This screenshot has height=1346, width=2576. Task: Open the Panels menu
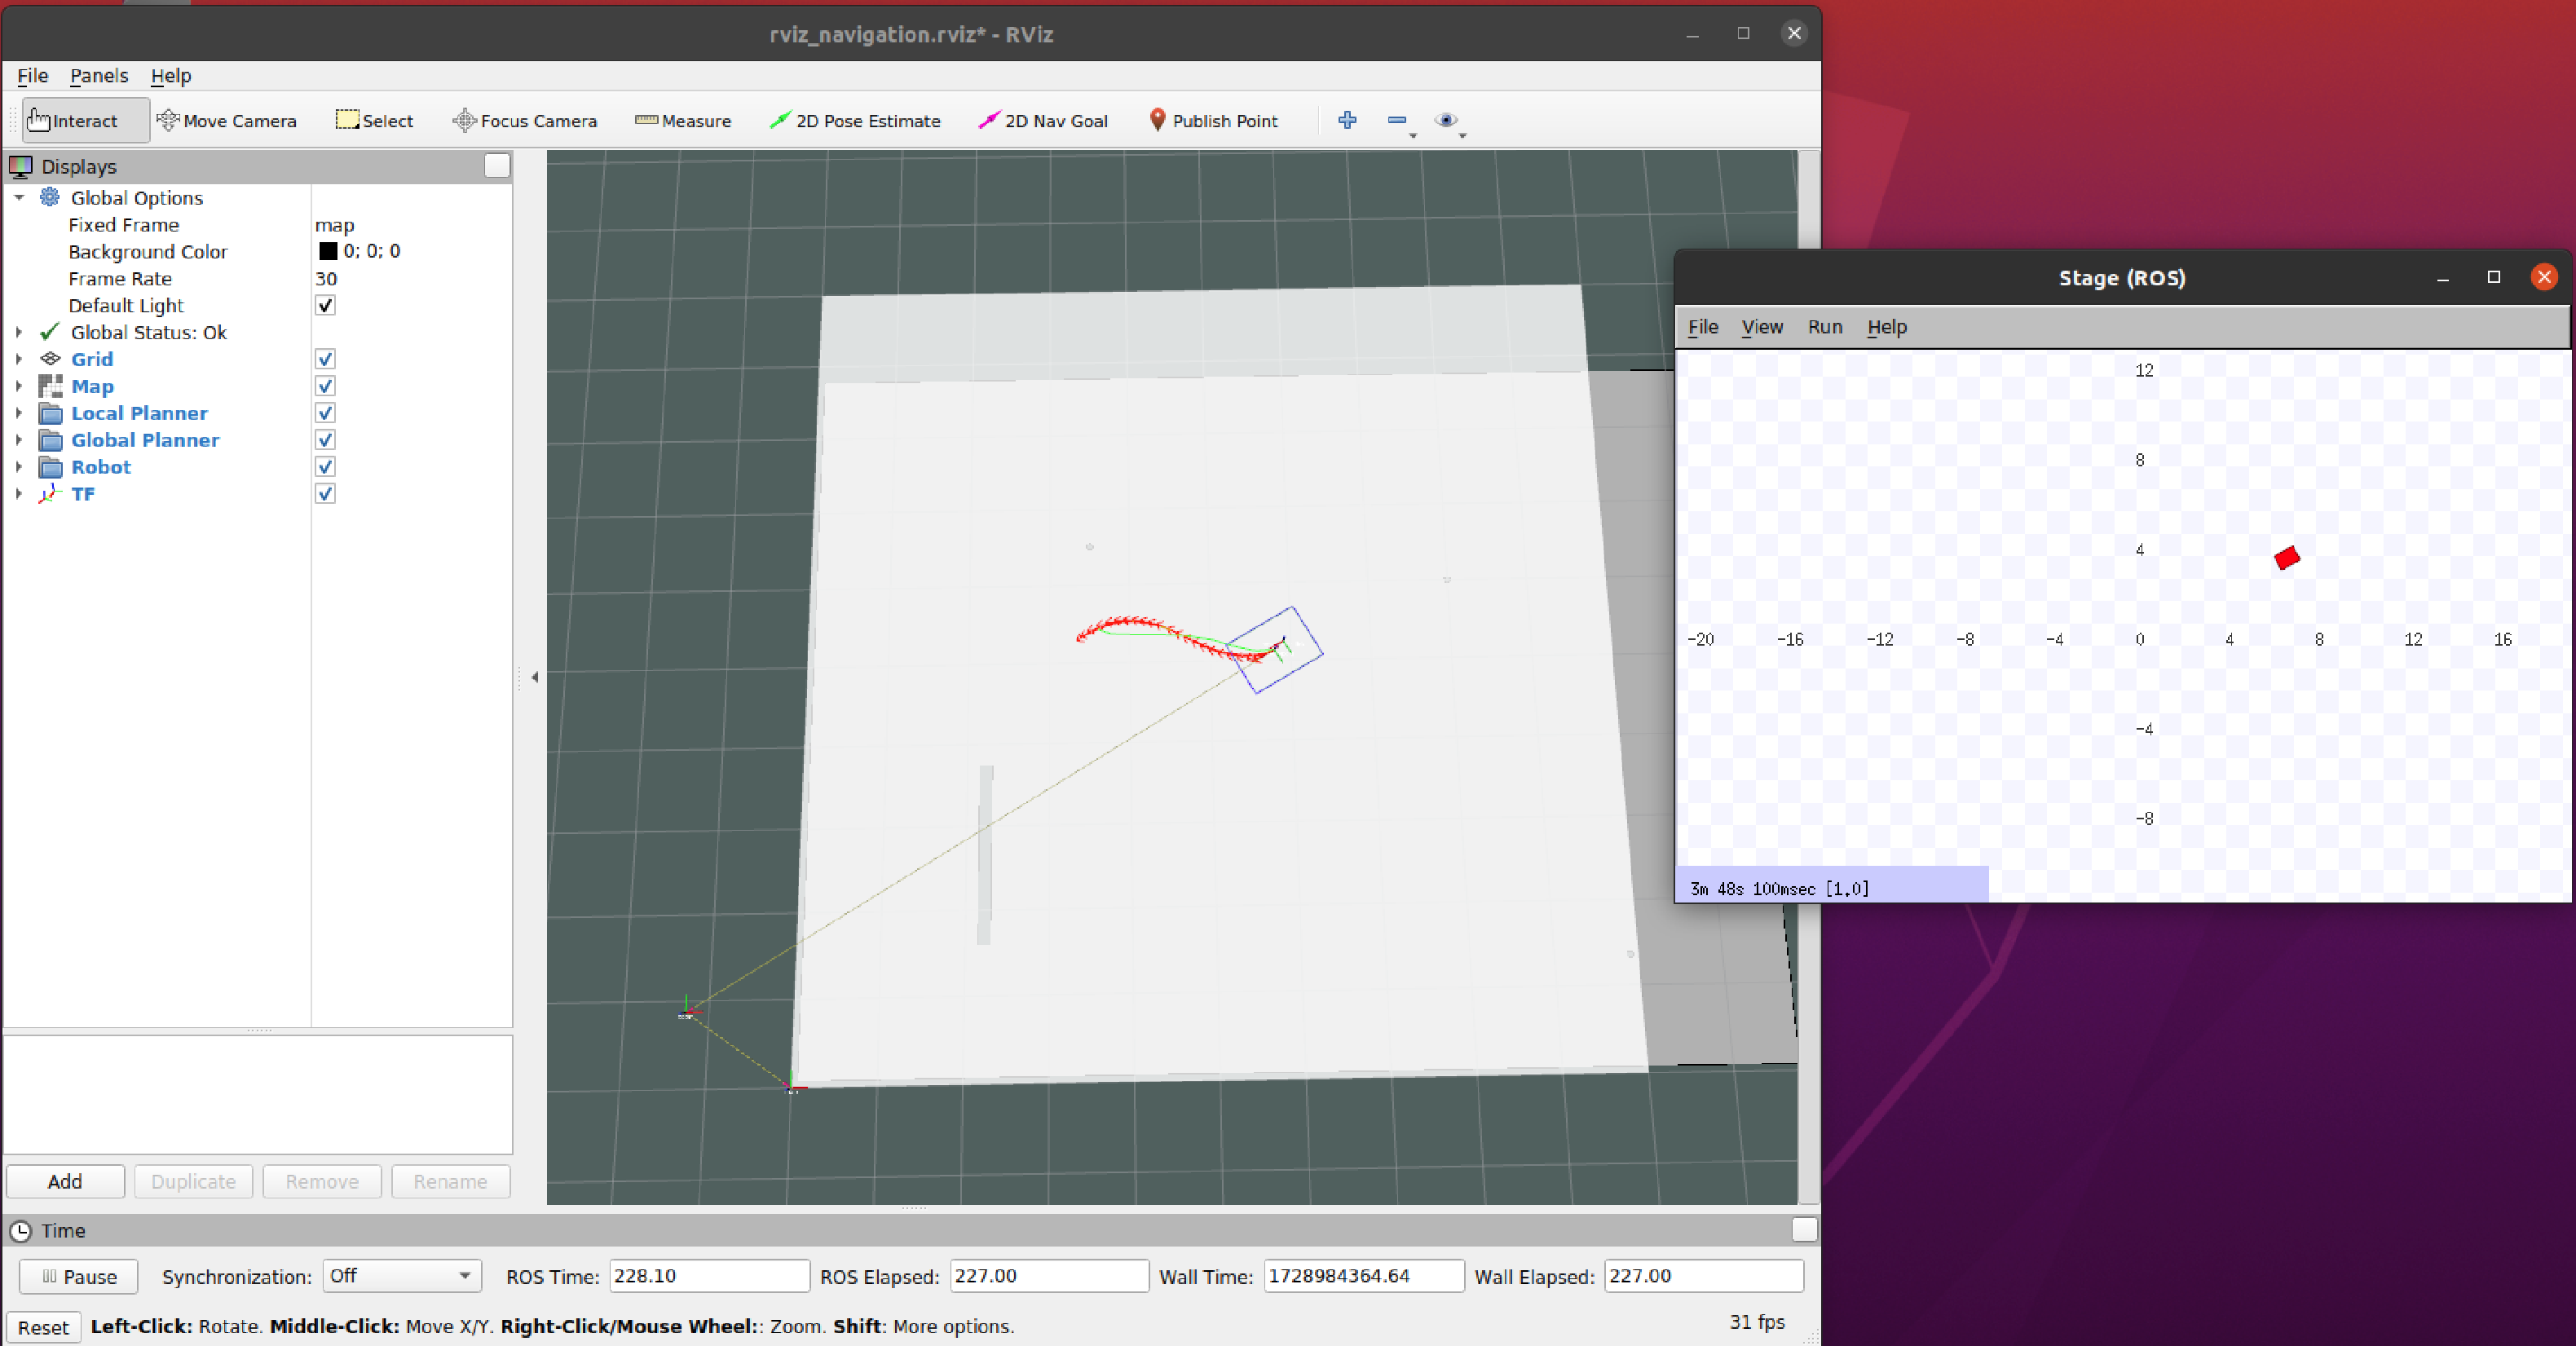(98, 75)
